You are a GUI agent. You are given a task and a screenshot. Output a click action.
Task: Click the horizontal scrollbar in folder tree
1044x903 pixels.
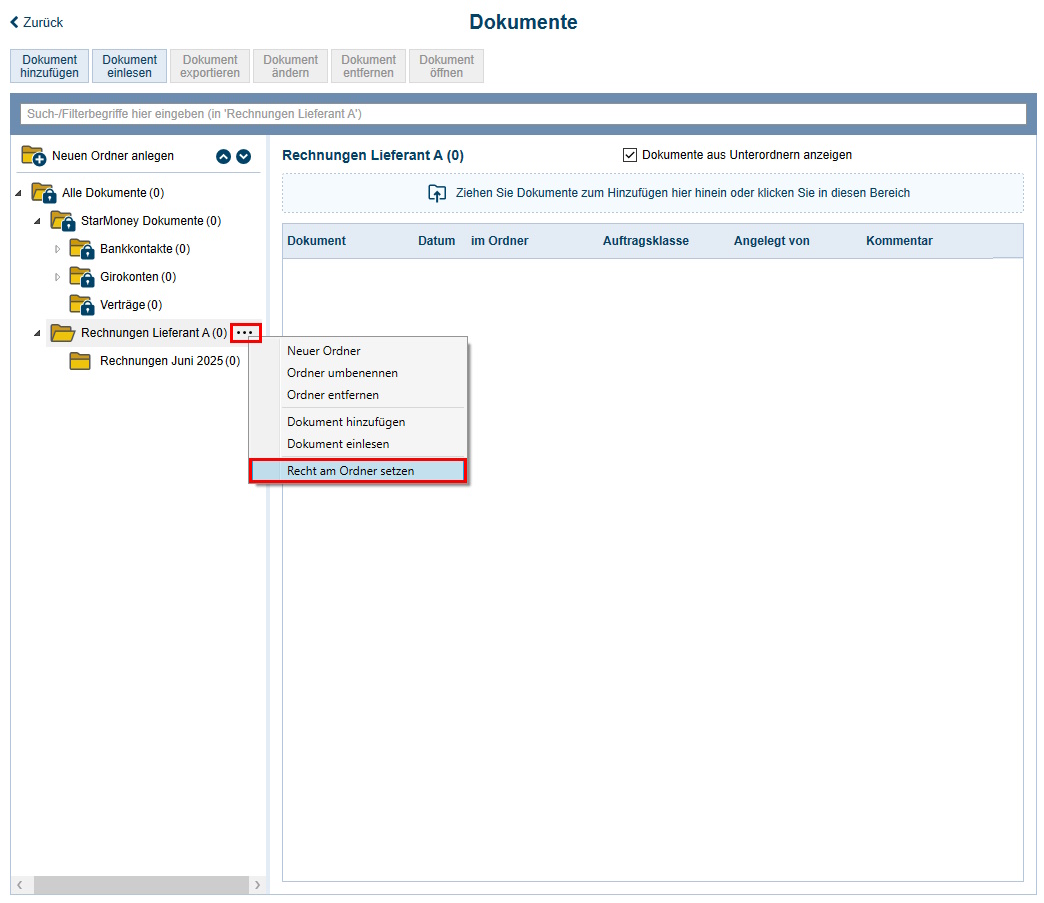click(x=140, y=885)
